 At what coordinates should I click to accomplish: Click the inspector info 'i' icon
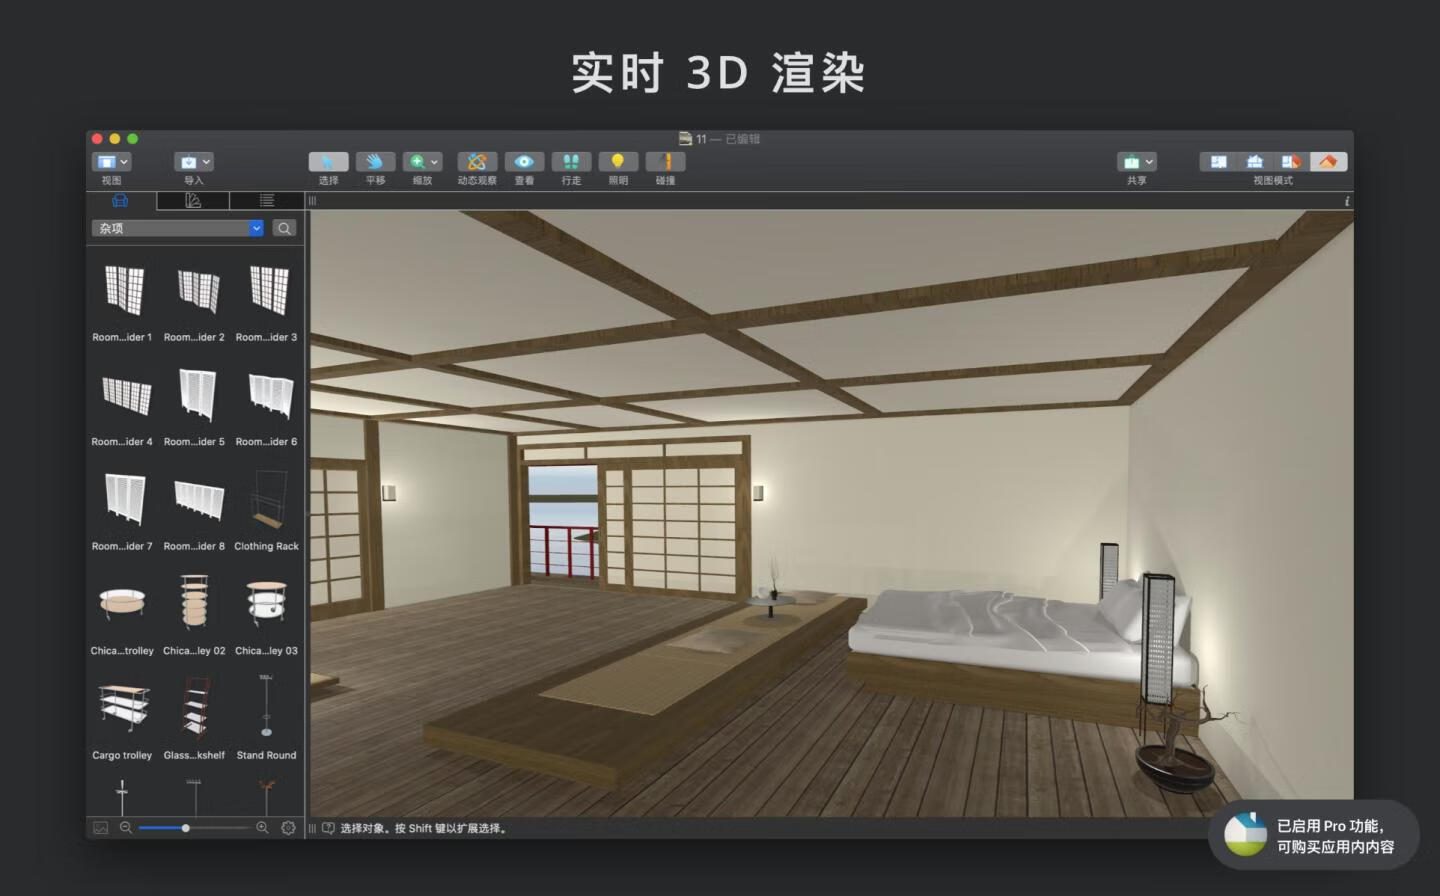click(1346, 201)
